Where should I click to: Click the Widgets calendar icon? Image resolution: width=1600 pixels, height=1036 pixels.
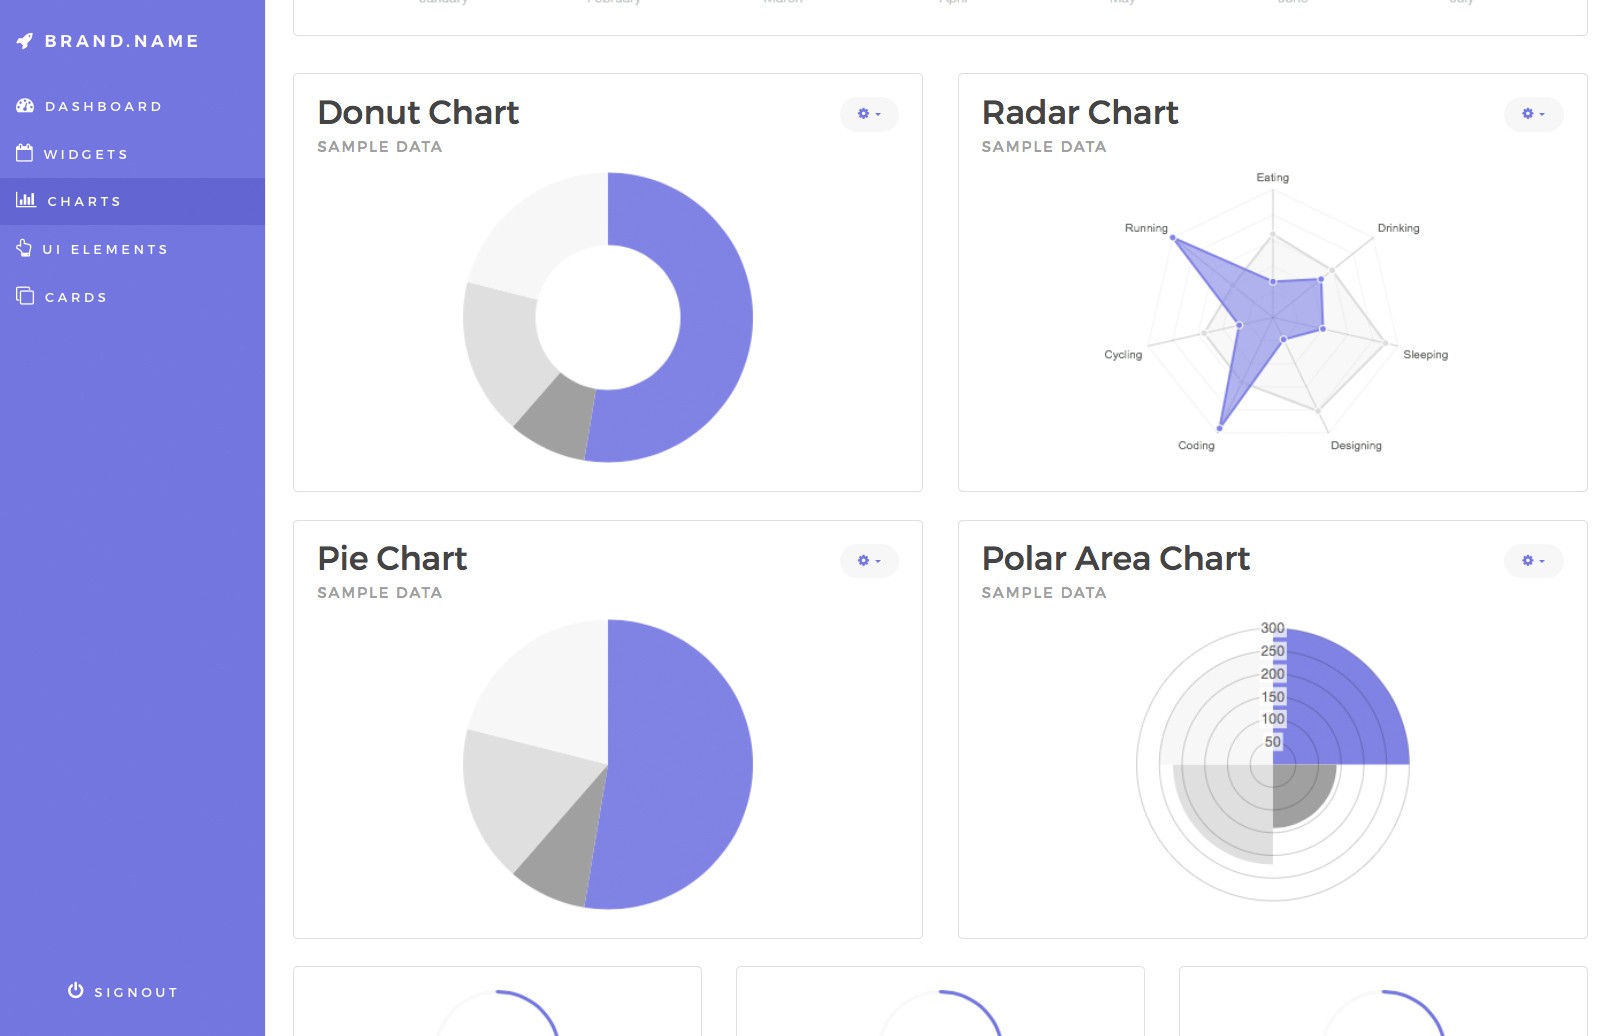point(25,153)
